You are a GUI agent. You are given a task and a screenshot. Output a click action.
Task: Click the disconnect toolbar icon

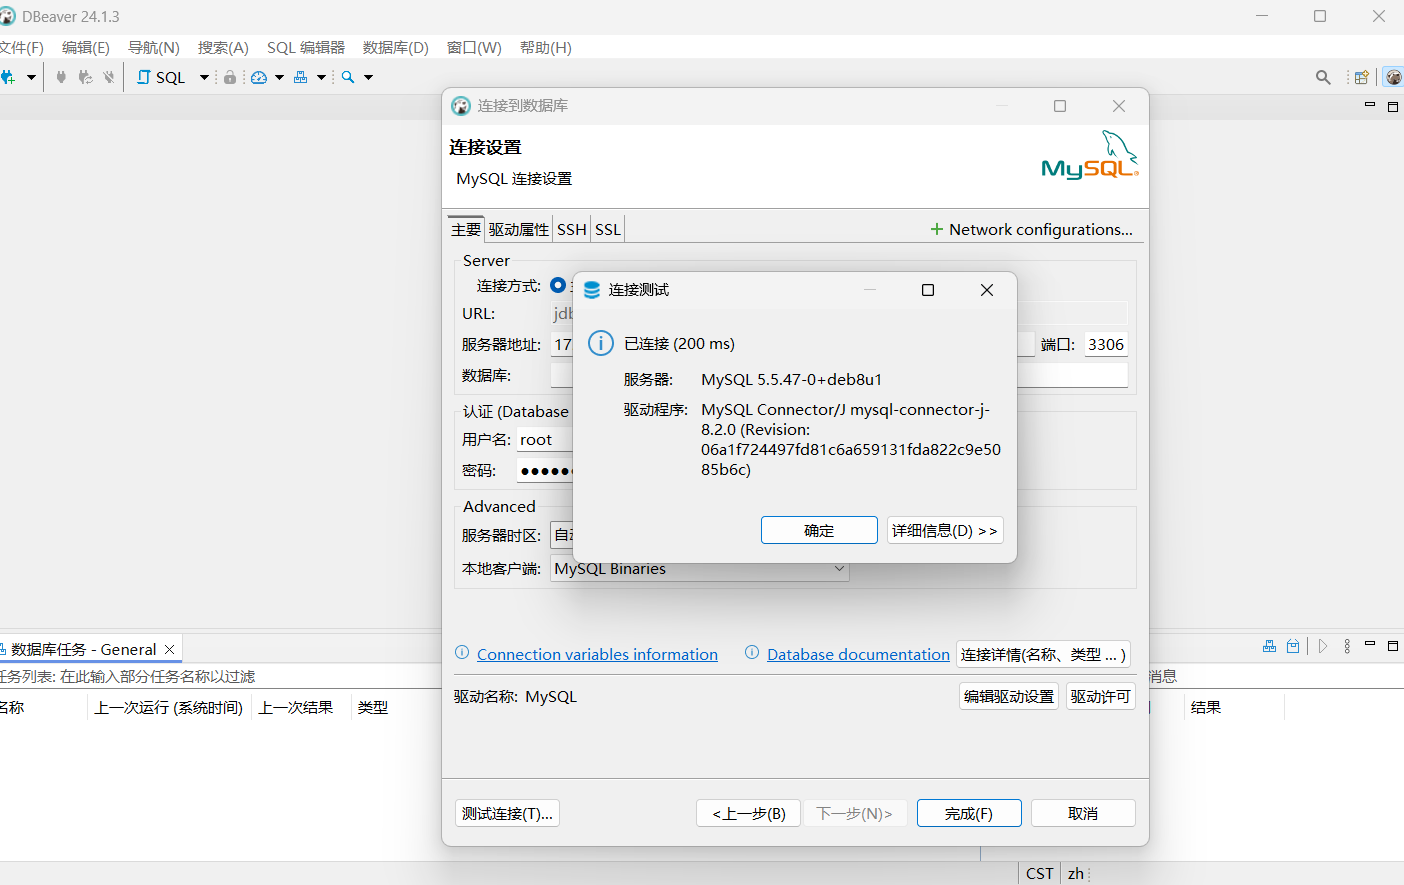109,77
